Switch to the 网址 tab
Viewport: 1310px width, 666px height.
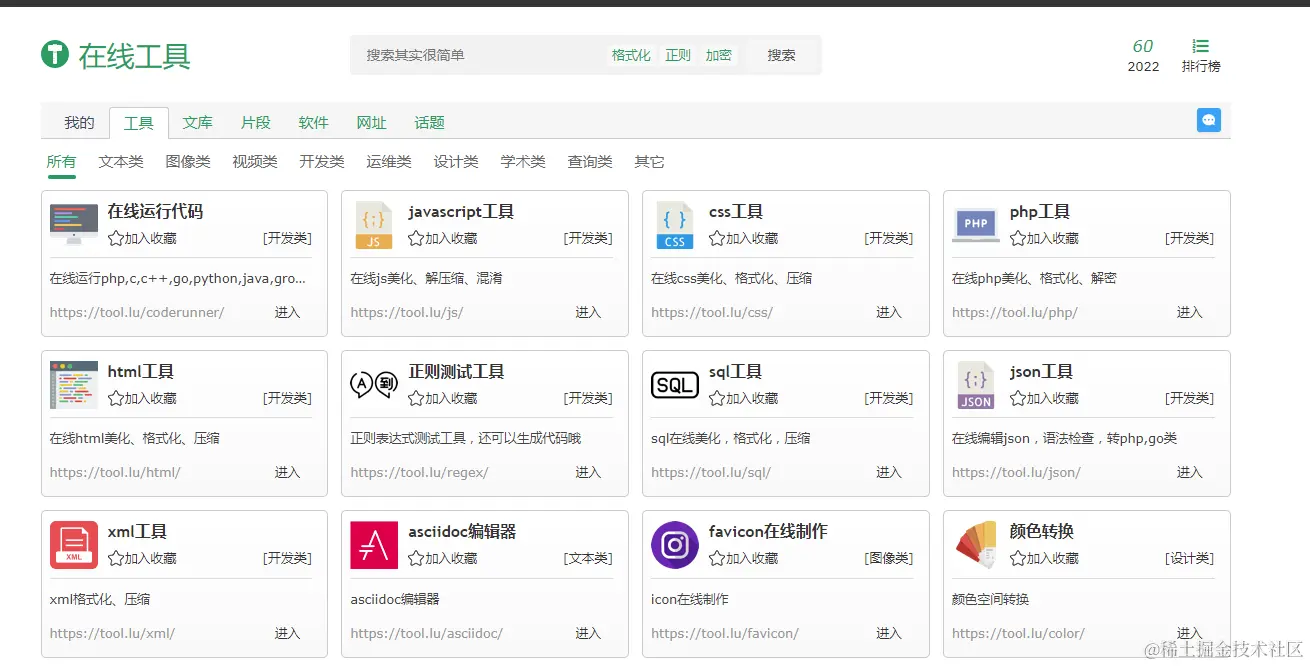pos(371,123)
